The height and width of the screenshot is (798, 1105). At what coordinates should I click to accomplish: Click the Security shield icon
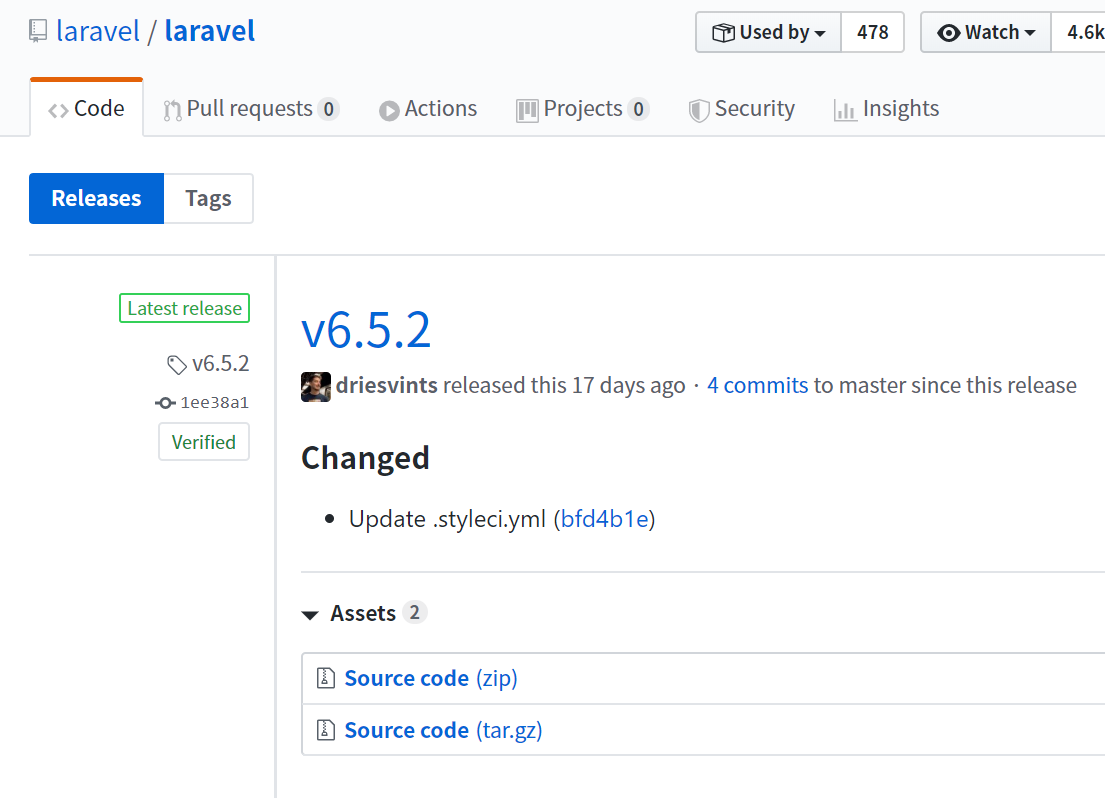697,108
